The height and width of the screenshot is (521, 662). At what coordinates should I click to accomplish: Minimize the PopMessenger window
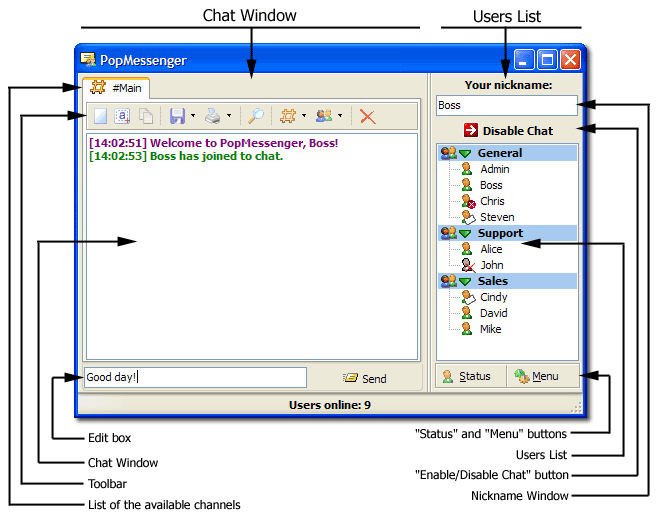click(x=524, y=60)
